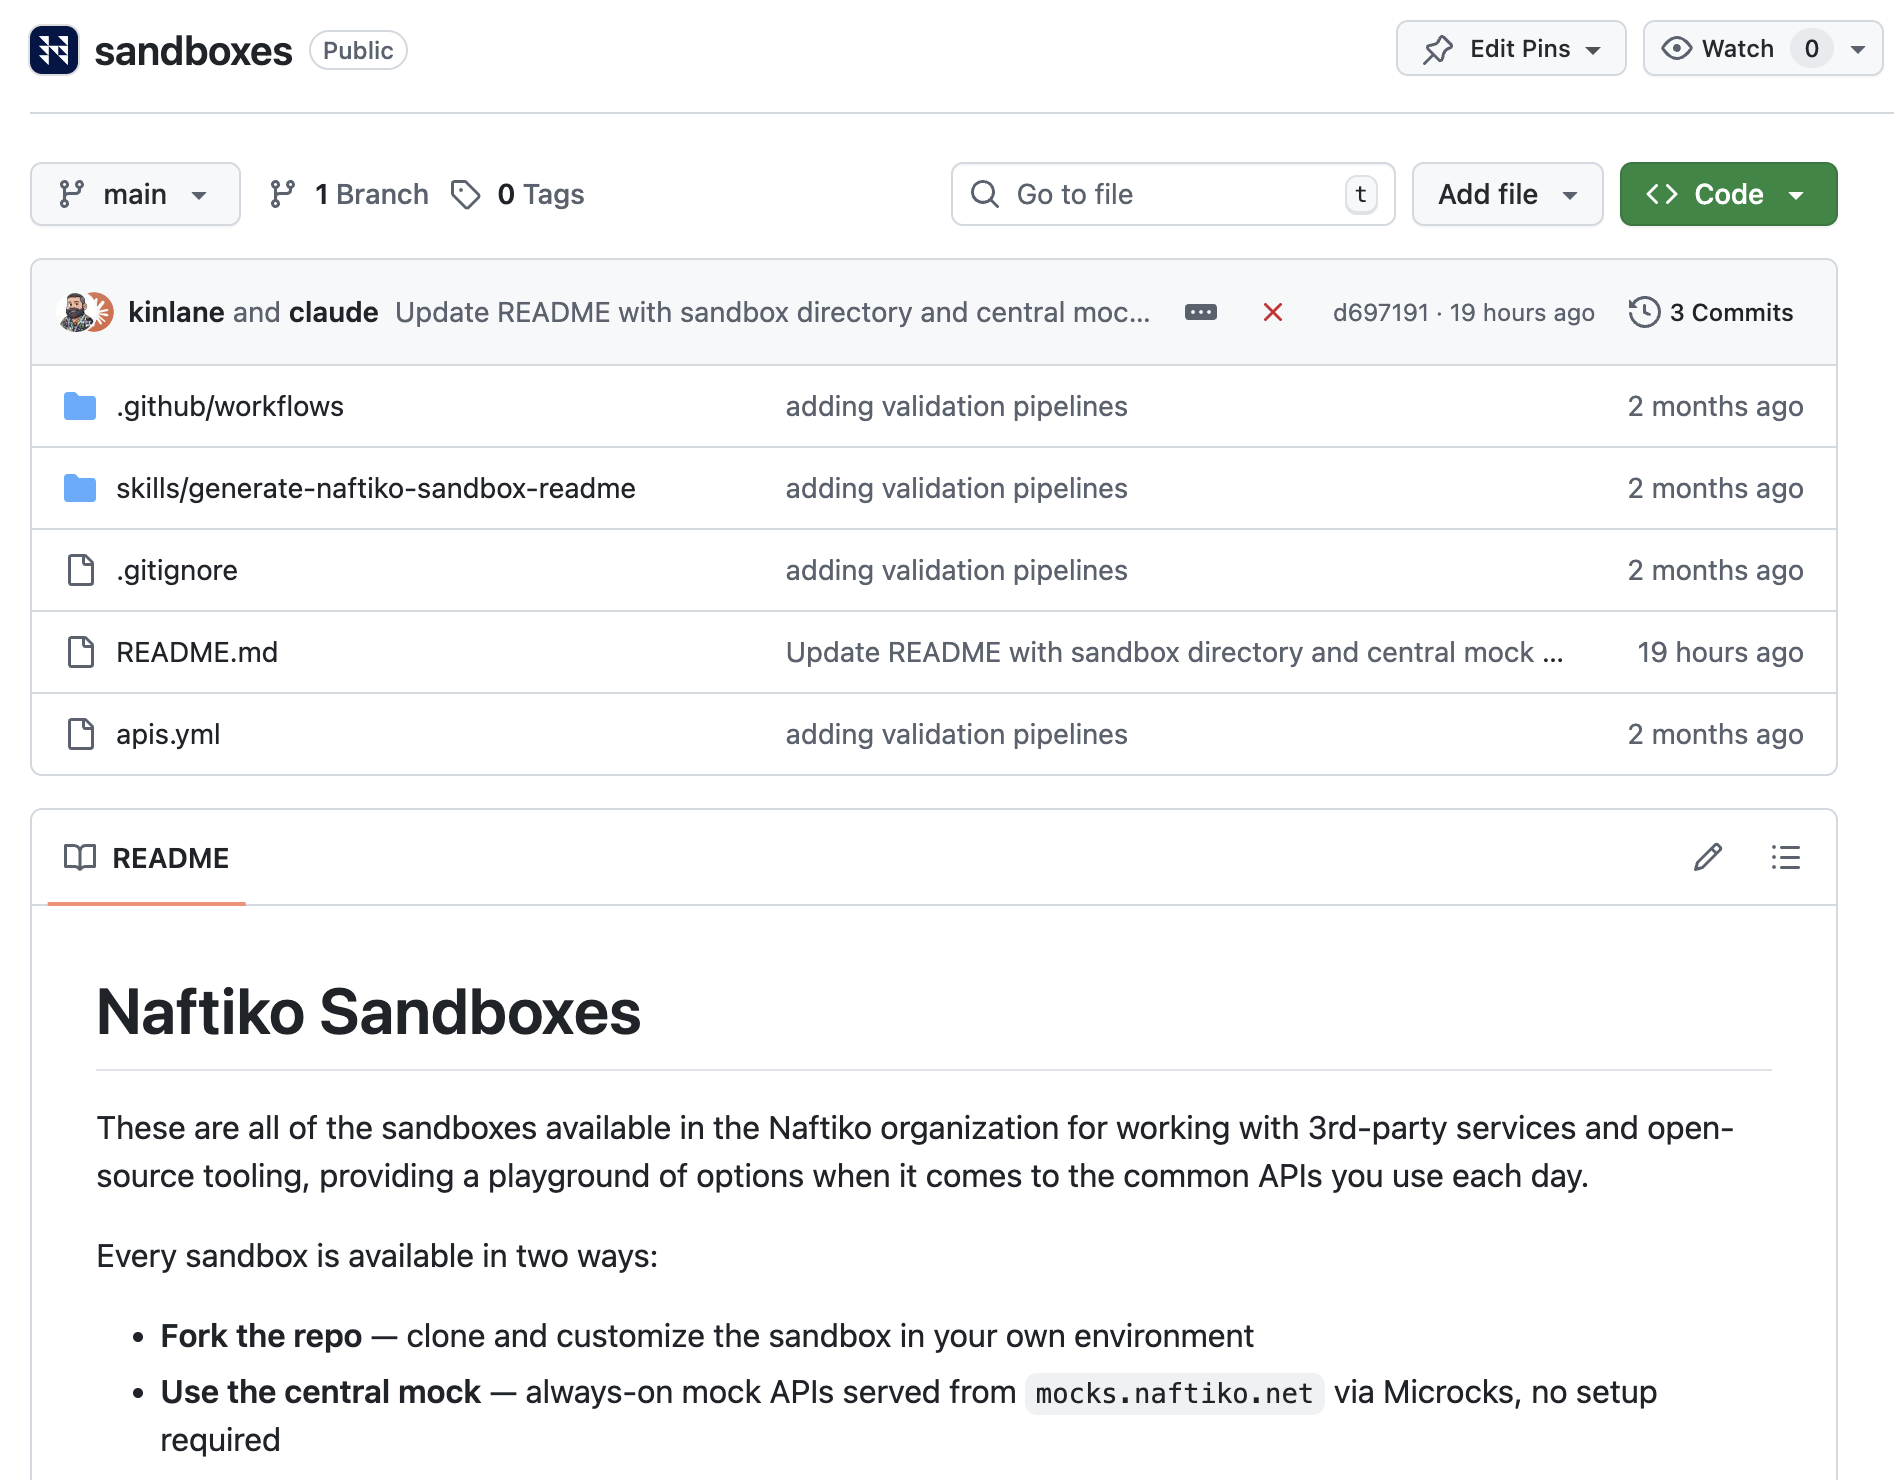This screenshot has height=1480, width=1894.
Task: Click the watch count badge 0
Action: click(1811, 49)
